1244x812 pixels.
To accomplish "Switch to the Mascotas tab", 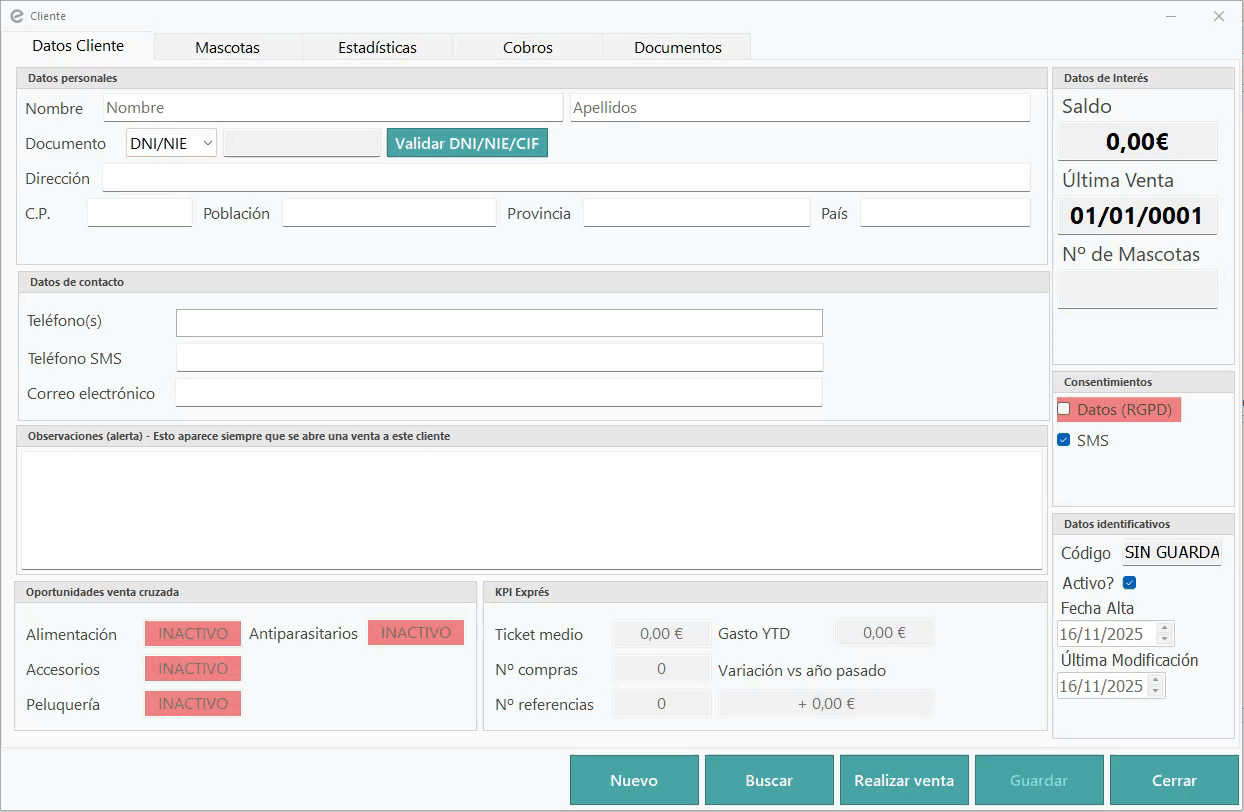I will pyautogui.click(x=227, y=47).
